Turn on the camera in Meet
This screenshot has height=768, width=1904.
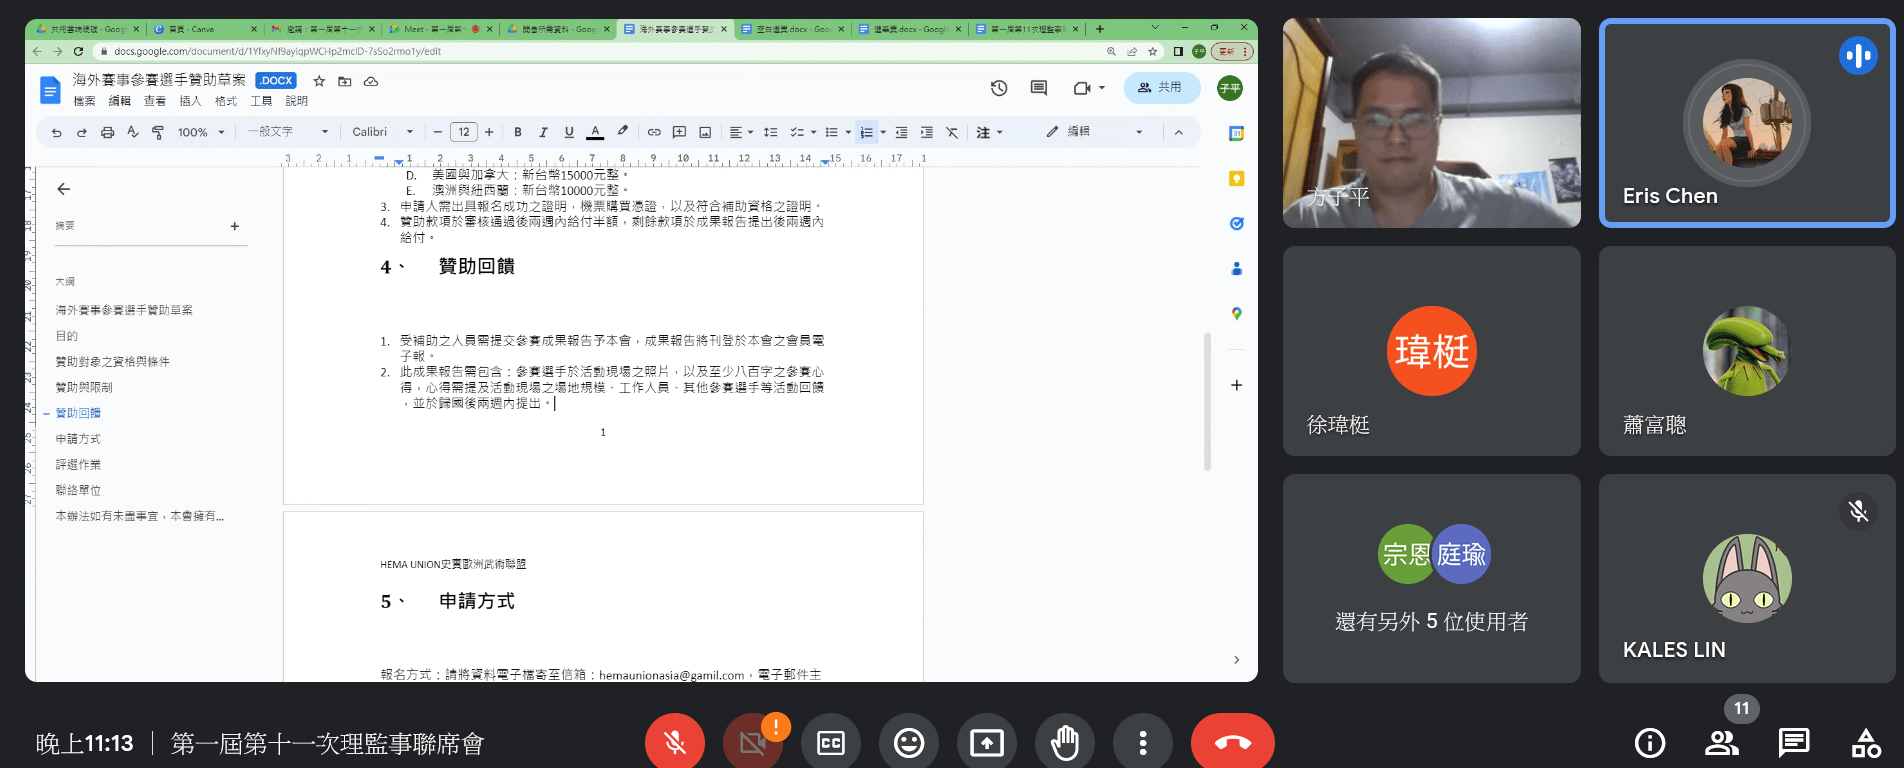click(753, 743)
